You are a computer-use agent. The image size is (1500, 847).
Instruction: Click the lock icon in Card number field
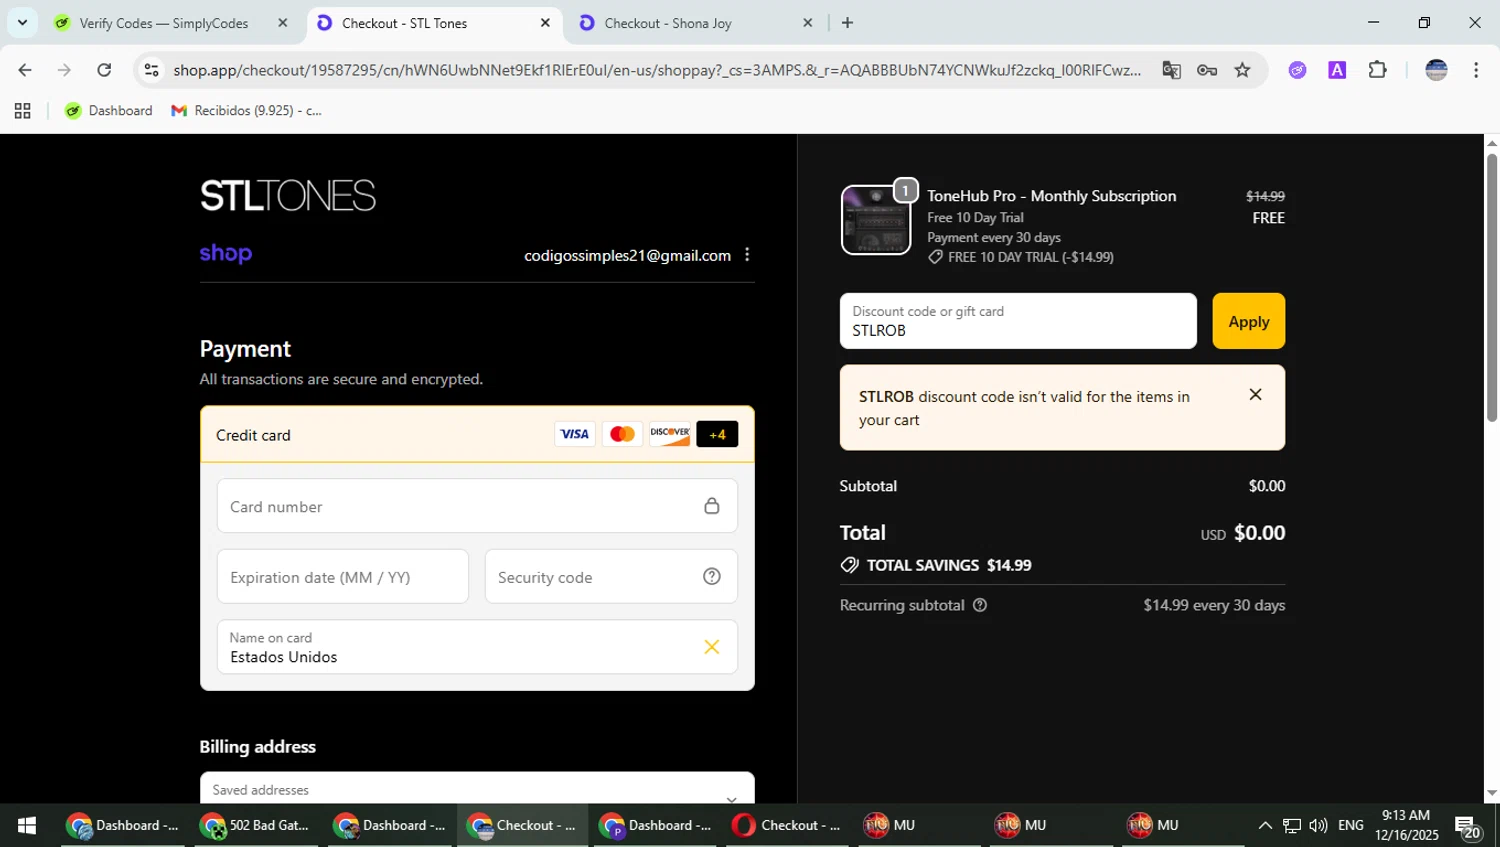point(711,506)
